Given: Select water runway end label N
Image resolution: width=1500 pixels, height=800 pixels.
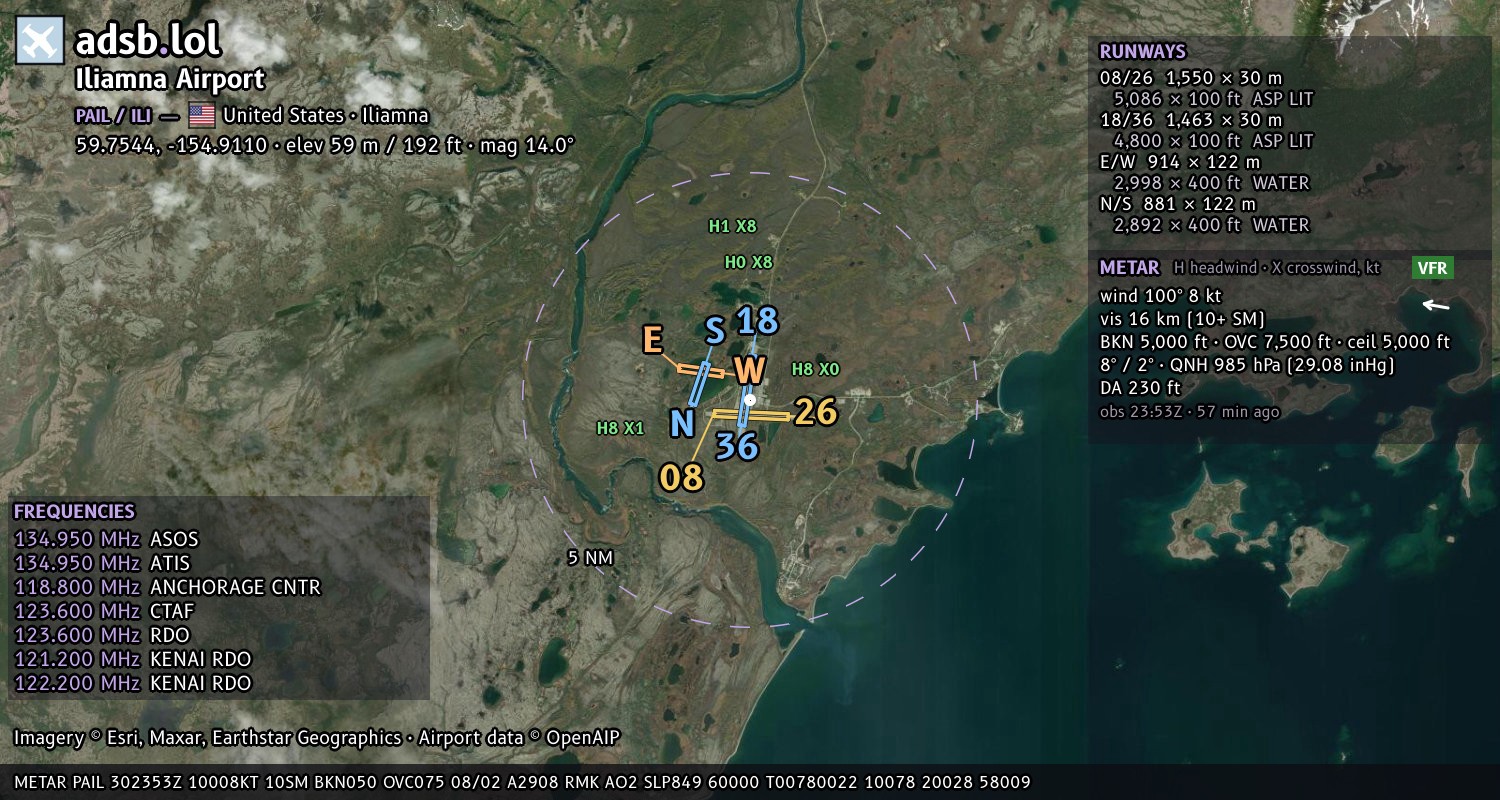Looking at the screenshot, I should point(682,424).
